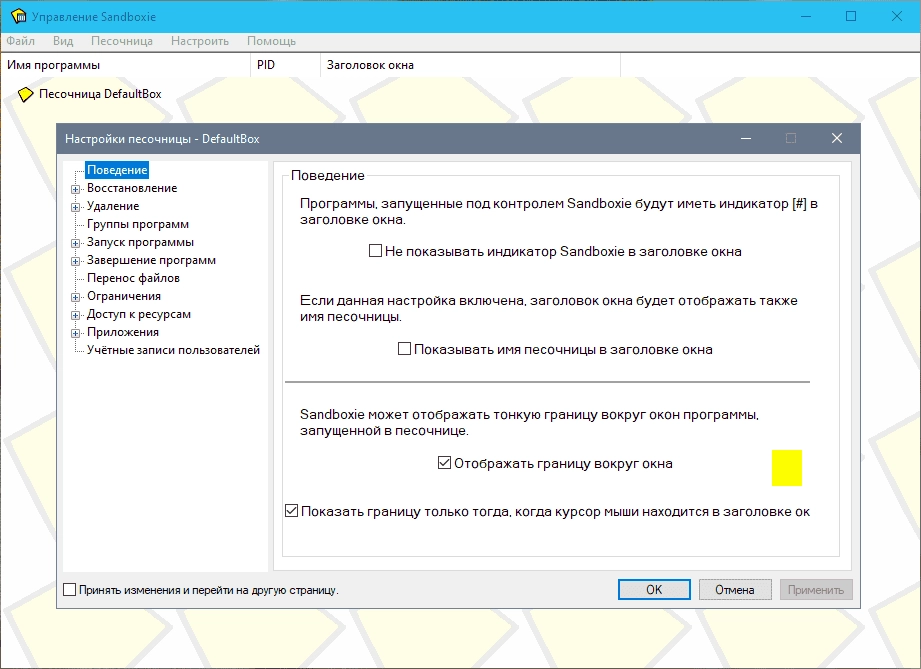Click the Применить button
This screenshot has width=921, height=669.
click(816, 590)
